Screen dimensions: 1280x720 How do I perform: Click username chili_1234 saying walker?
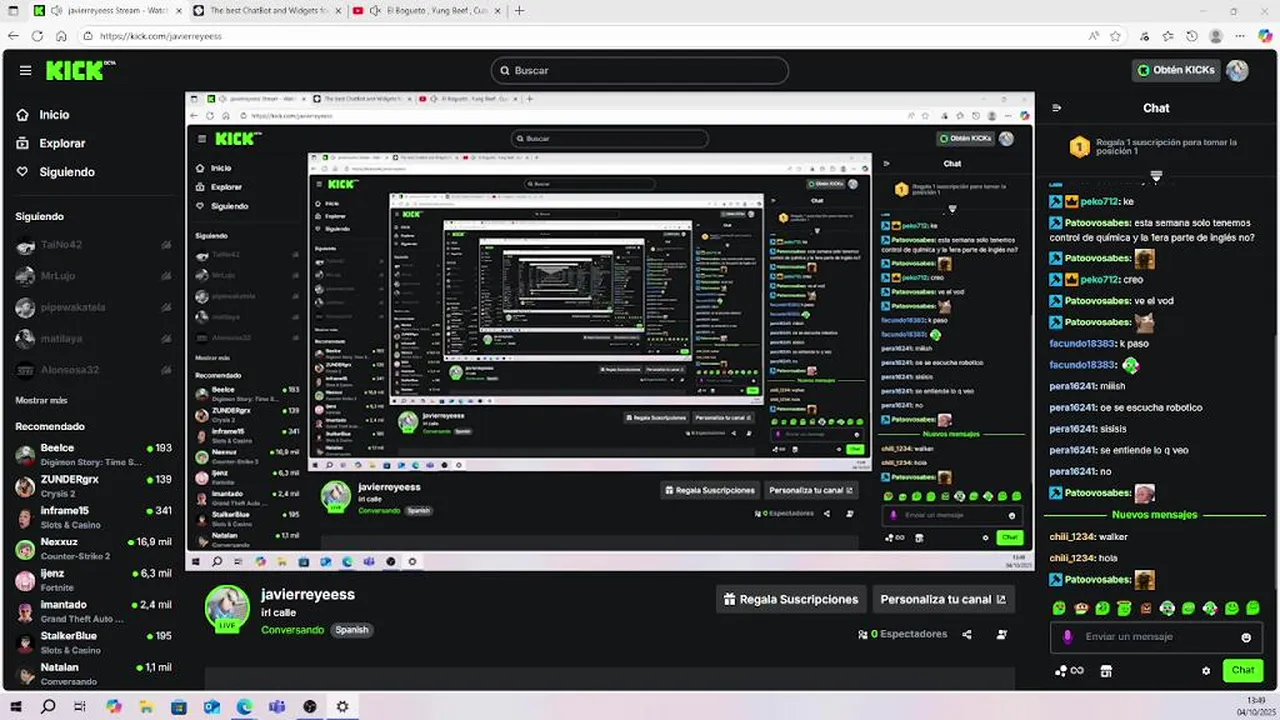pyautogui.click(x=1072, y=537)
